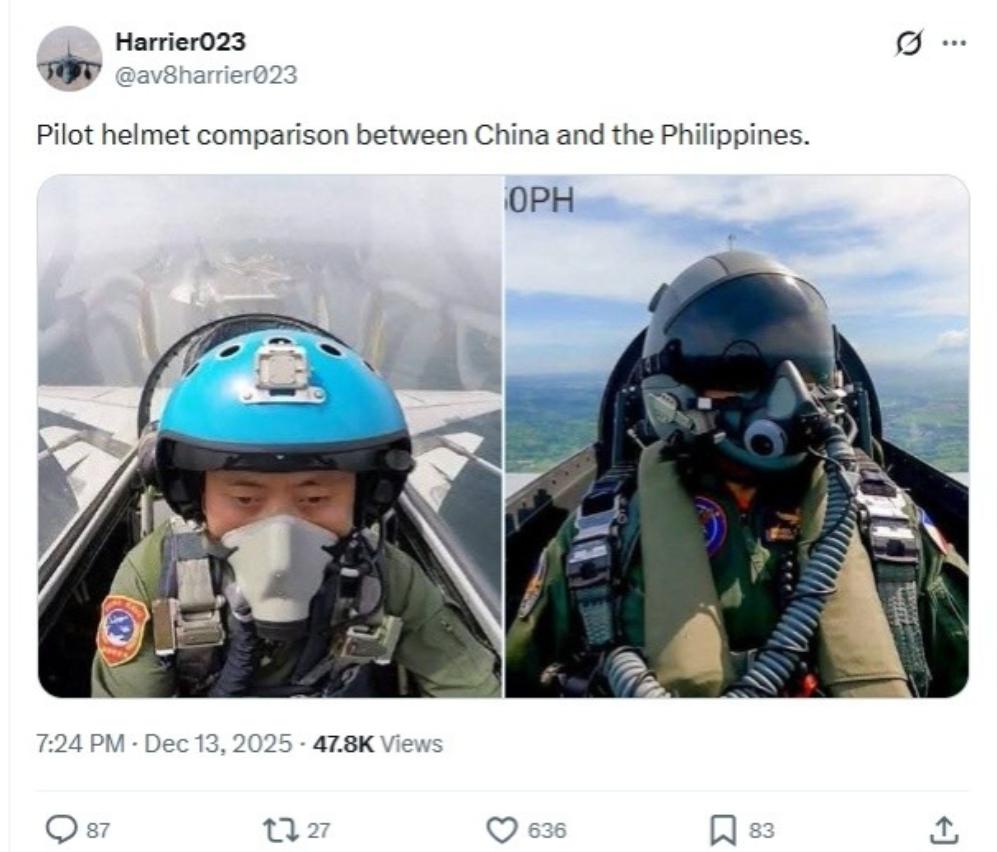Enlarge the blue helmet pilot photo
The width and height of the screenshot is (997, 852).
point(270,436)
